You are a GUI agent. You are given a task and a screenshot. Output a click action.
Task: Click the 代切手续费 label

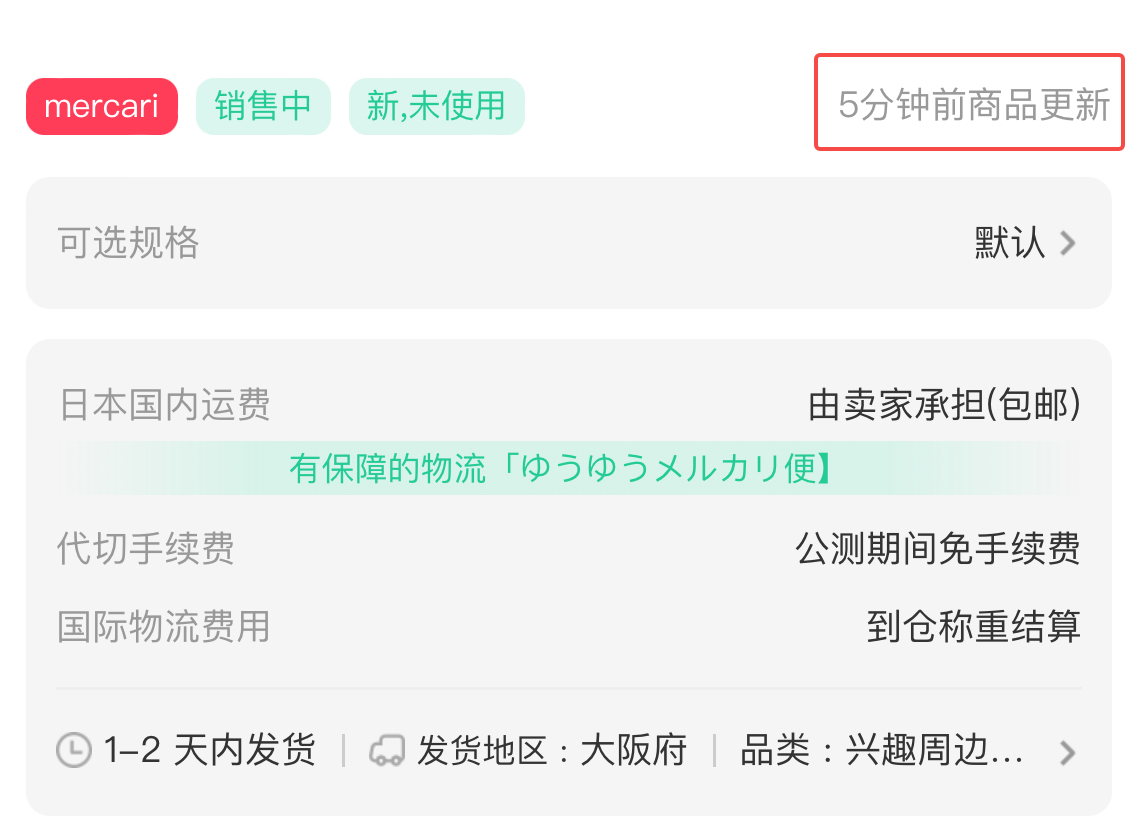pos(146,548)
